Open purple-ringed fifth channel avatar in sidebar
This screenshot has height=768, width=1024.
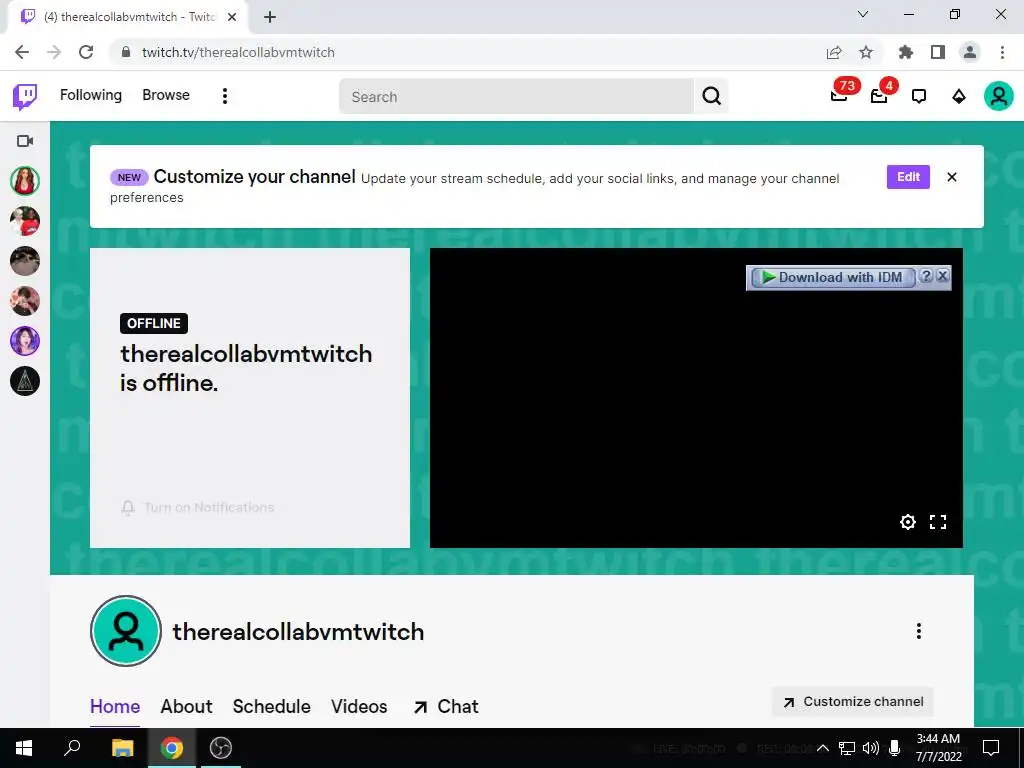(x=25, y=341)
